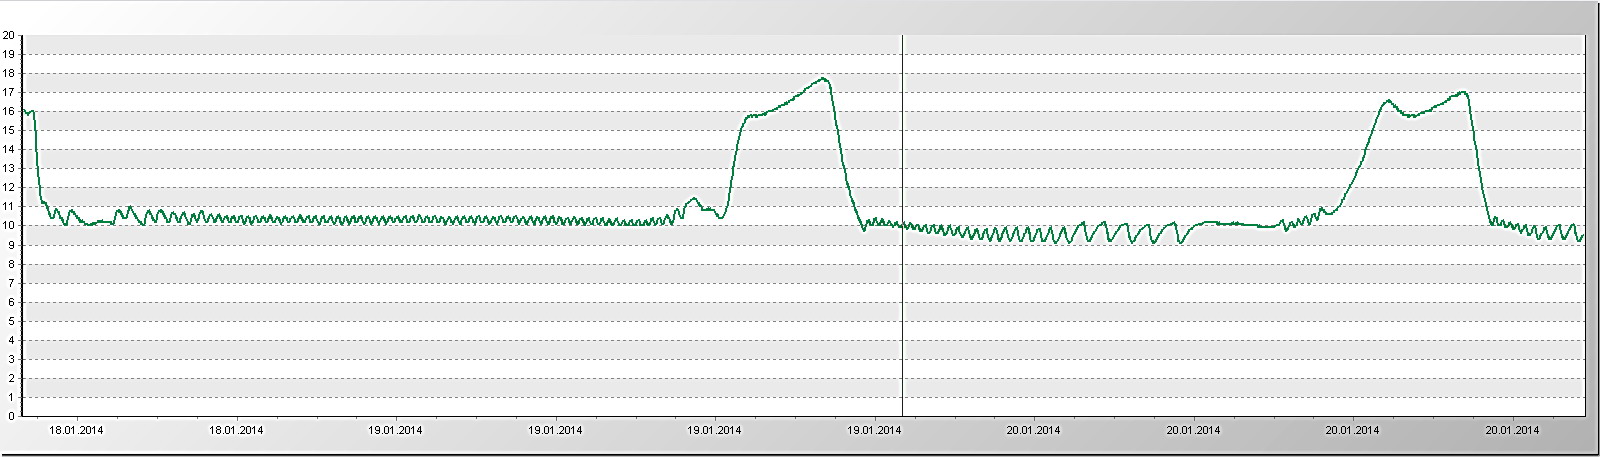Click the second day's peak near 17
This screenshot has width=1600, height=457.
(1463, 92)
